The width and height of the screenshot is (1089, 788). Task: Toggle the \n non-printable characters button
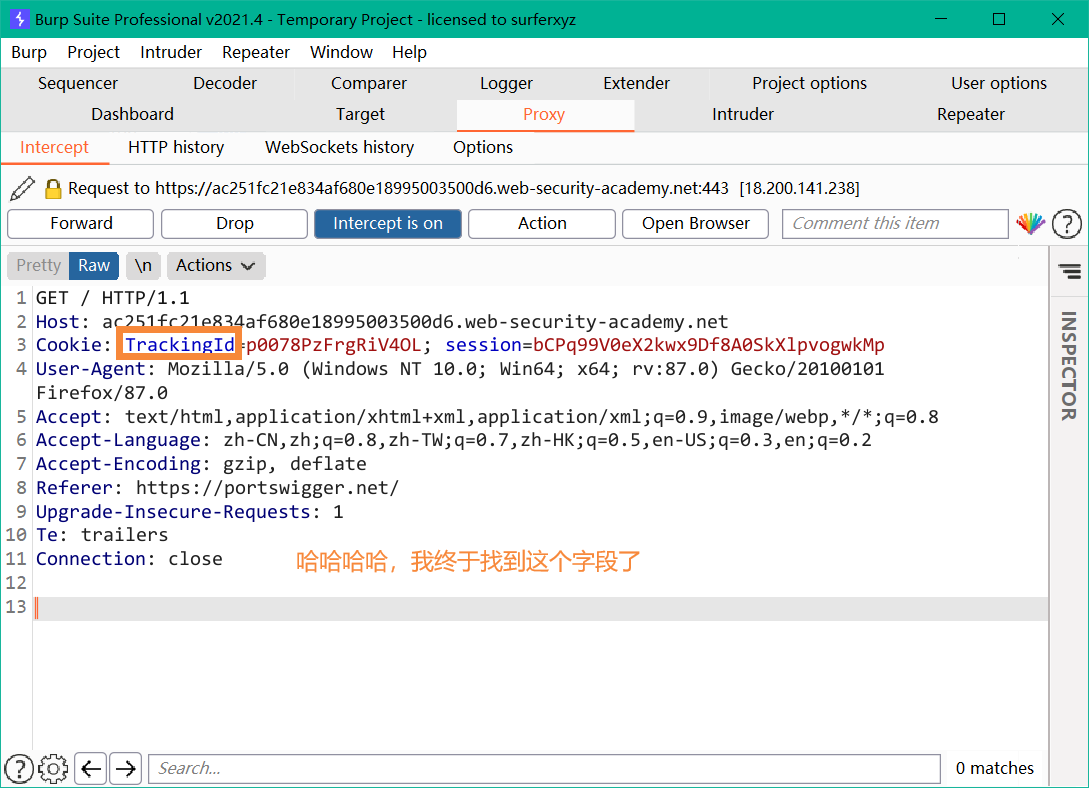point(143,265)
